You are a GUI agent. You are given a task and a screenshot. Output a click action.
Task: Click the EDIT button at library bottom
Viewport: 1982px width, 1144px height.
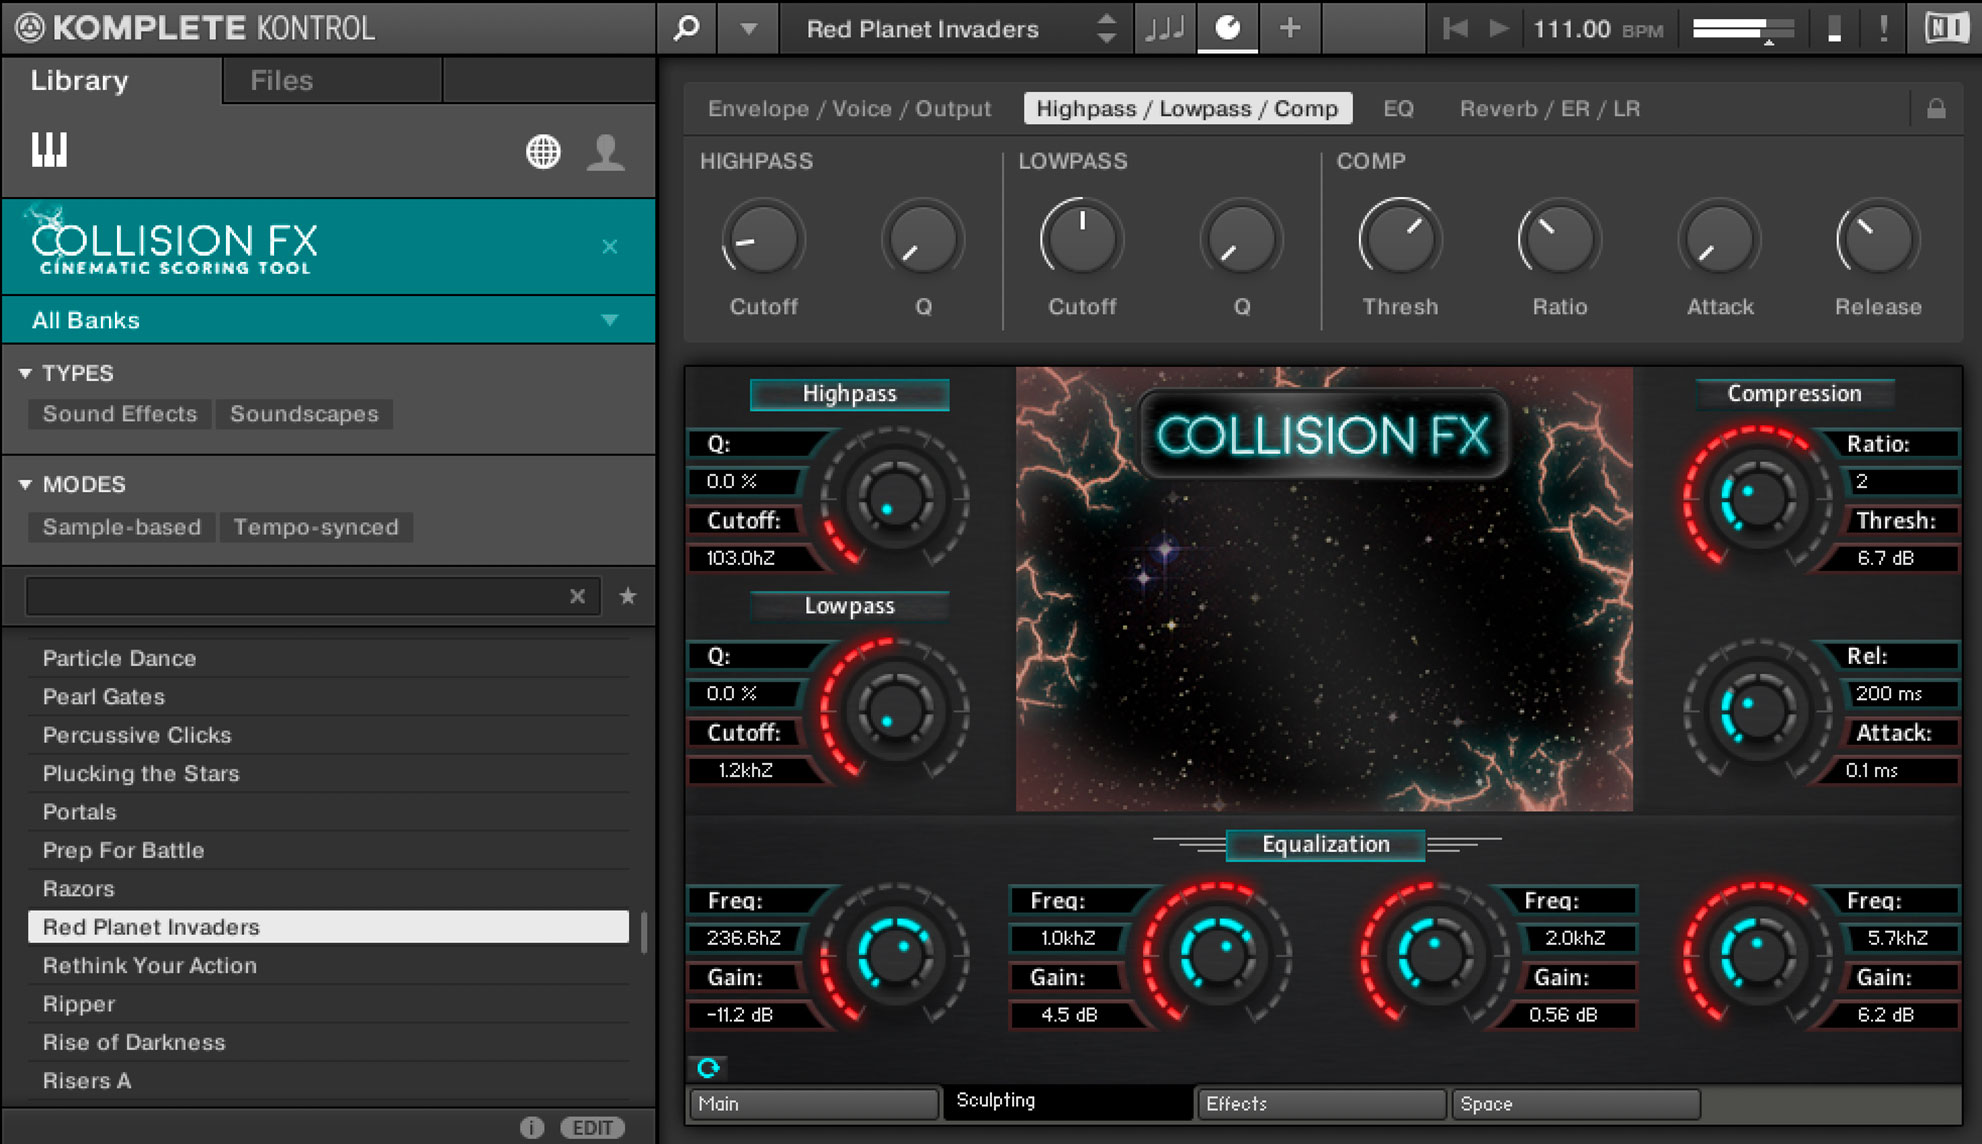click(x=593, y=1127)
